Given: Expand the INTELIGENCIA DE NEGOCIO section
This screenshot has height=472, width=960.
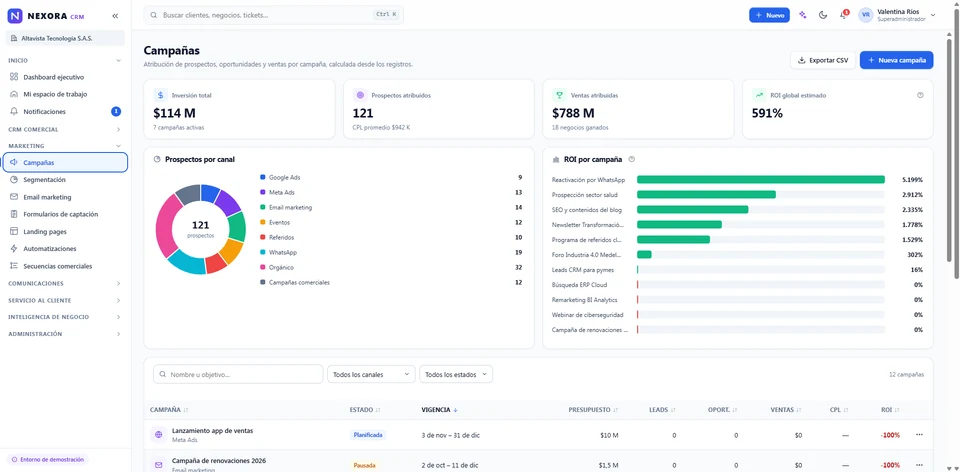Looking at the screenshot, I should coord(118,317).
